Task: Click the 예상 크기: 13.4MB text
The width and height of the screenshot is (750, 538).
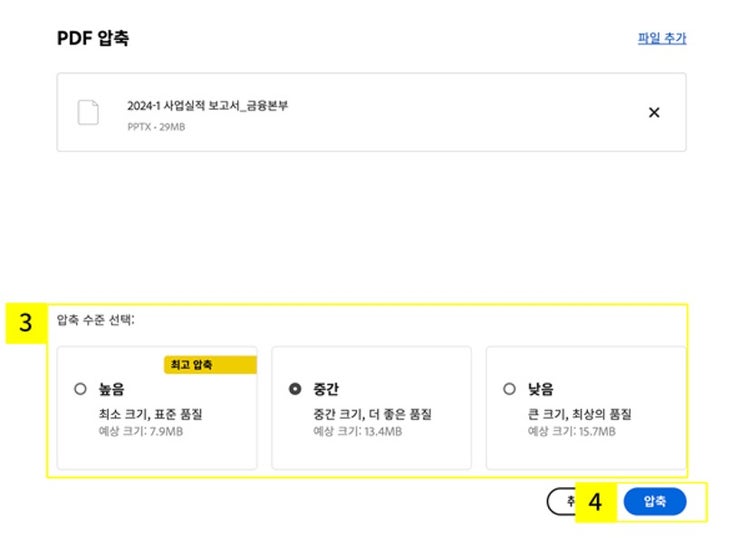Action: tap(357, 432)
